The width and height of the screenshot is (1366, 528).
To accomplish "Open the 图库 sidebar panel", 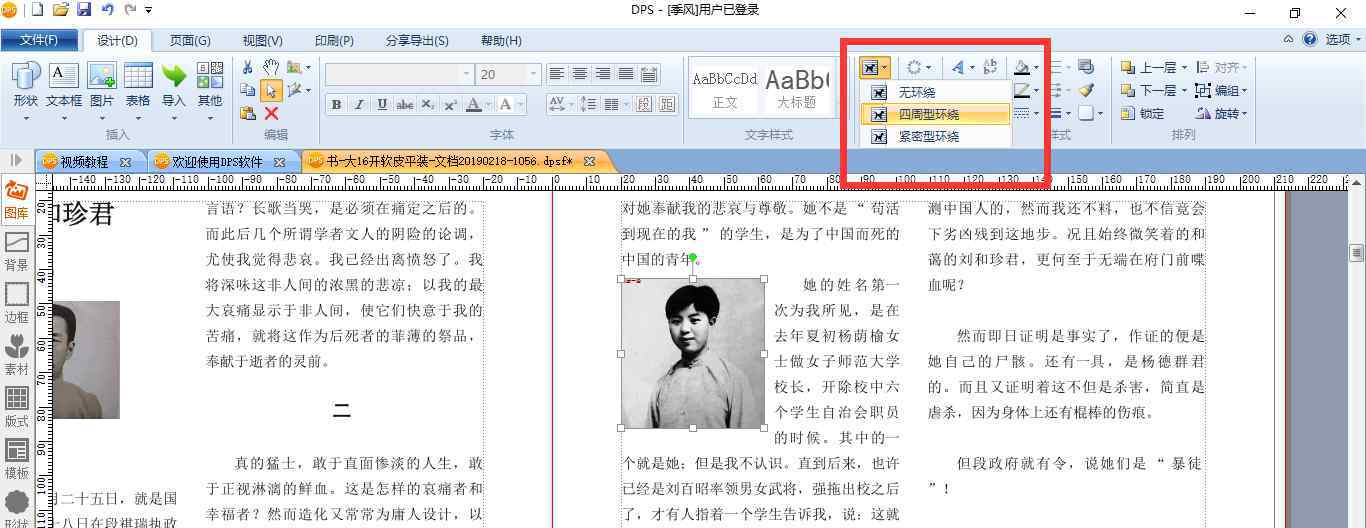I will [16, 200].
